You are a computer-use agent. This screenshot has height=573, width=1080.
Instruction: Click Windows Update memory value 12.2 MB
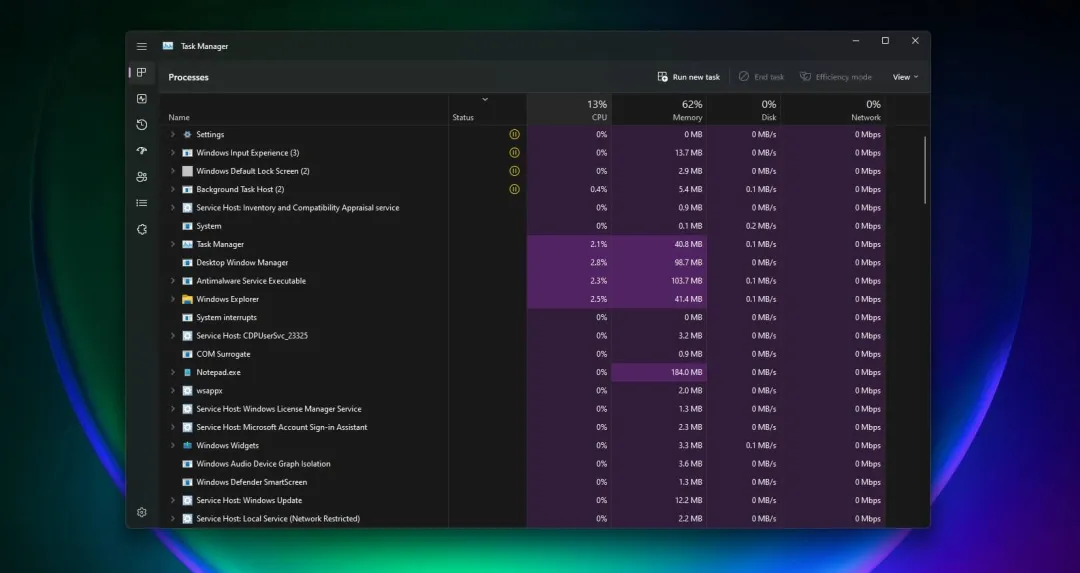(x=689, y=501)
